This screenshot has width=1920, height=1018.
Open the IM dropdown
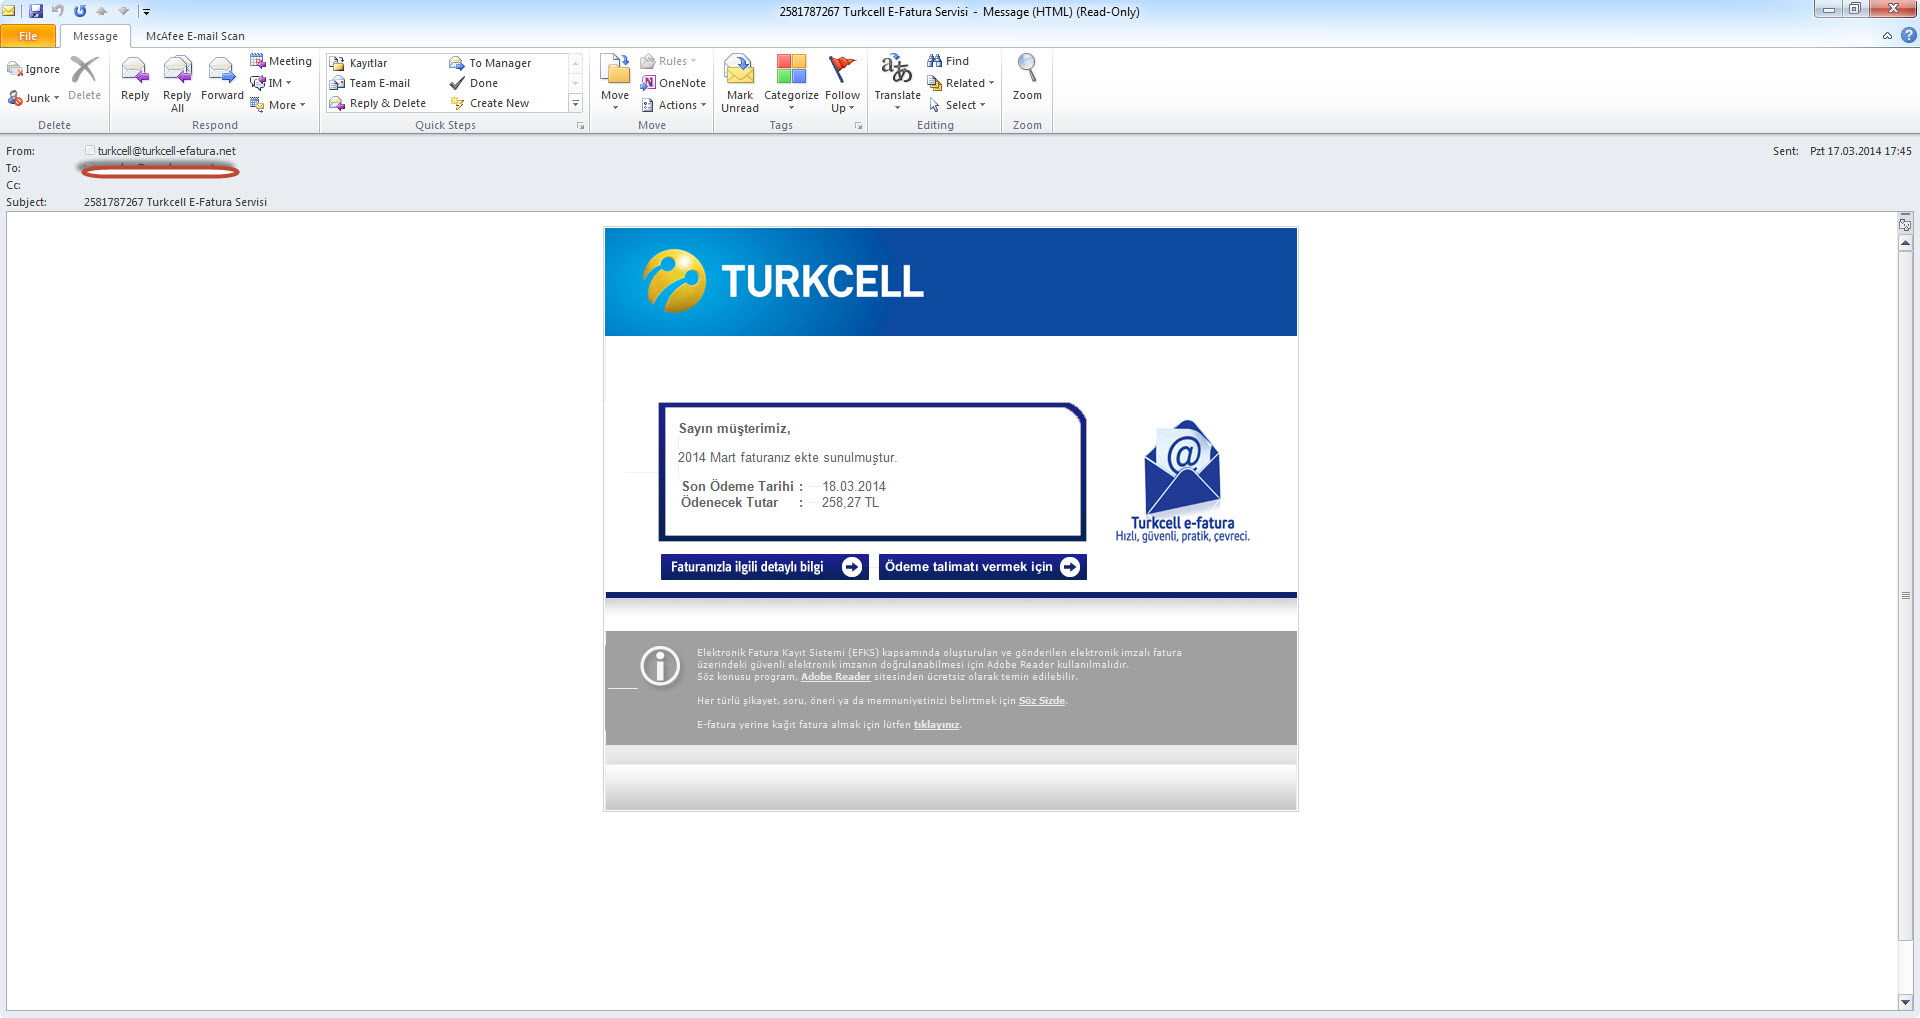coord(271,83)
